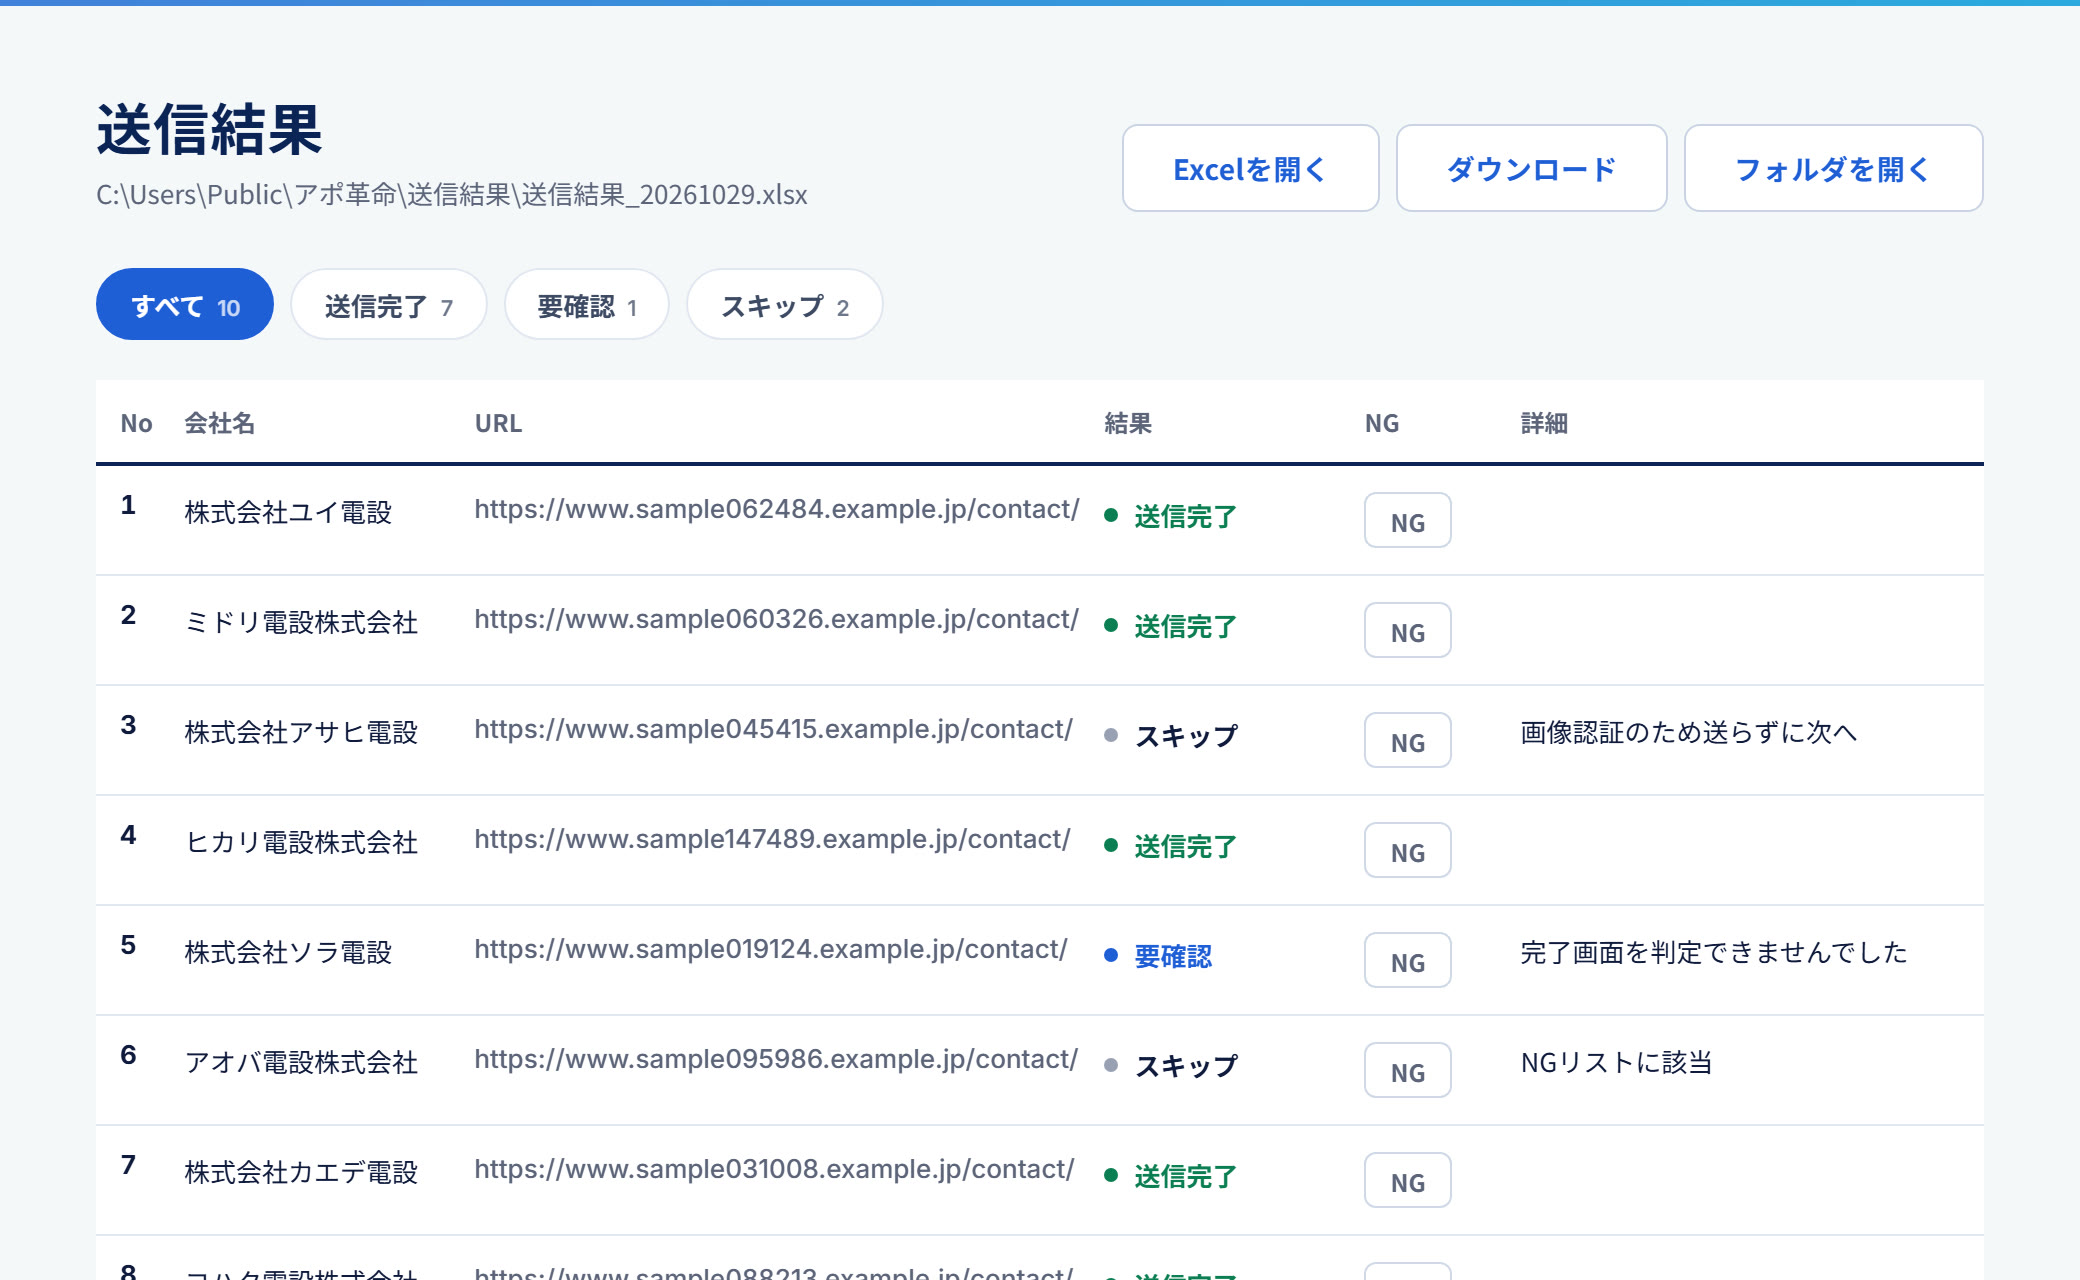Click company name 株式会社アサヒ電設

click(301, 733)
